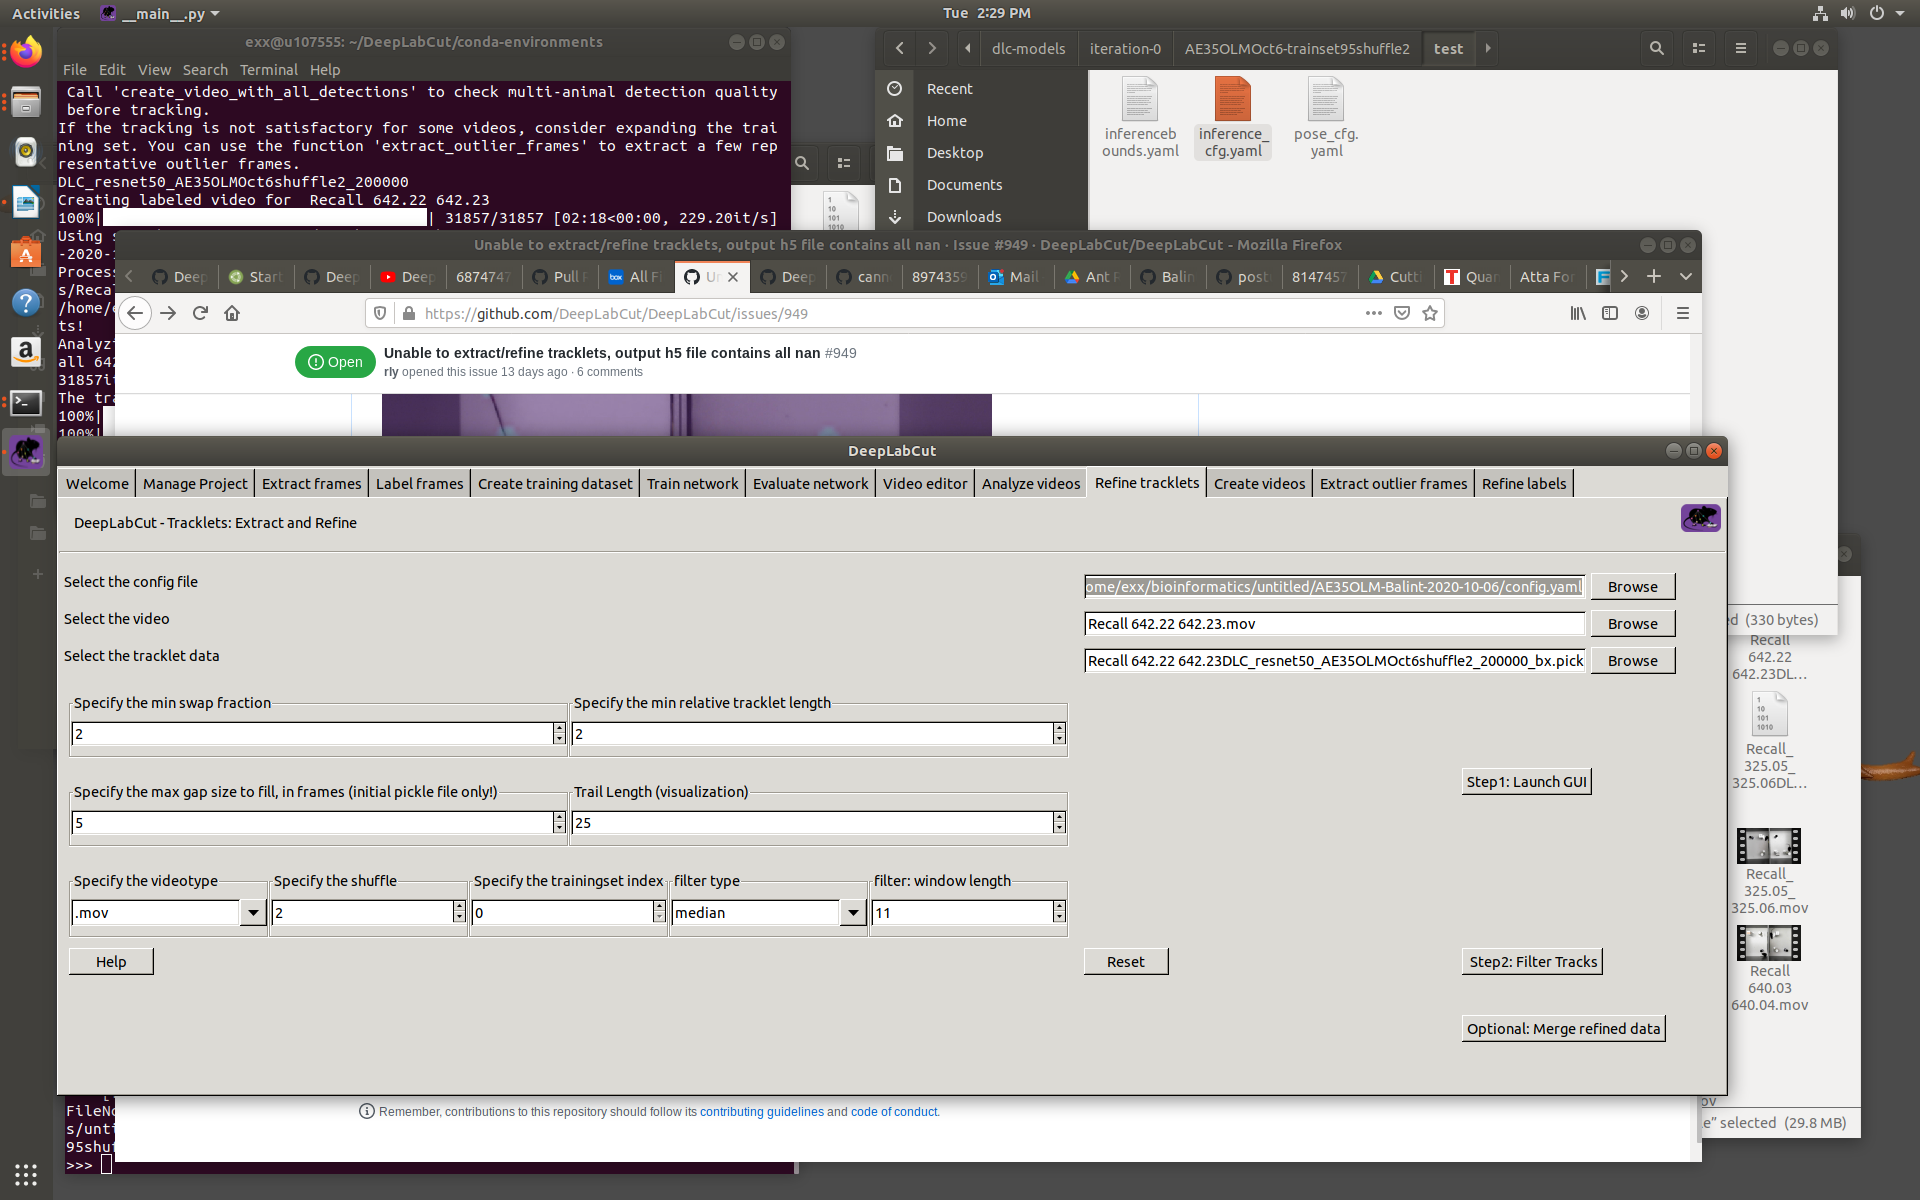
Task: Open the Firefox account icon
Action: (x=1642, y=313)
